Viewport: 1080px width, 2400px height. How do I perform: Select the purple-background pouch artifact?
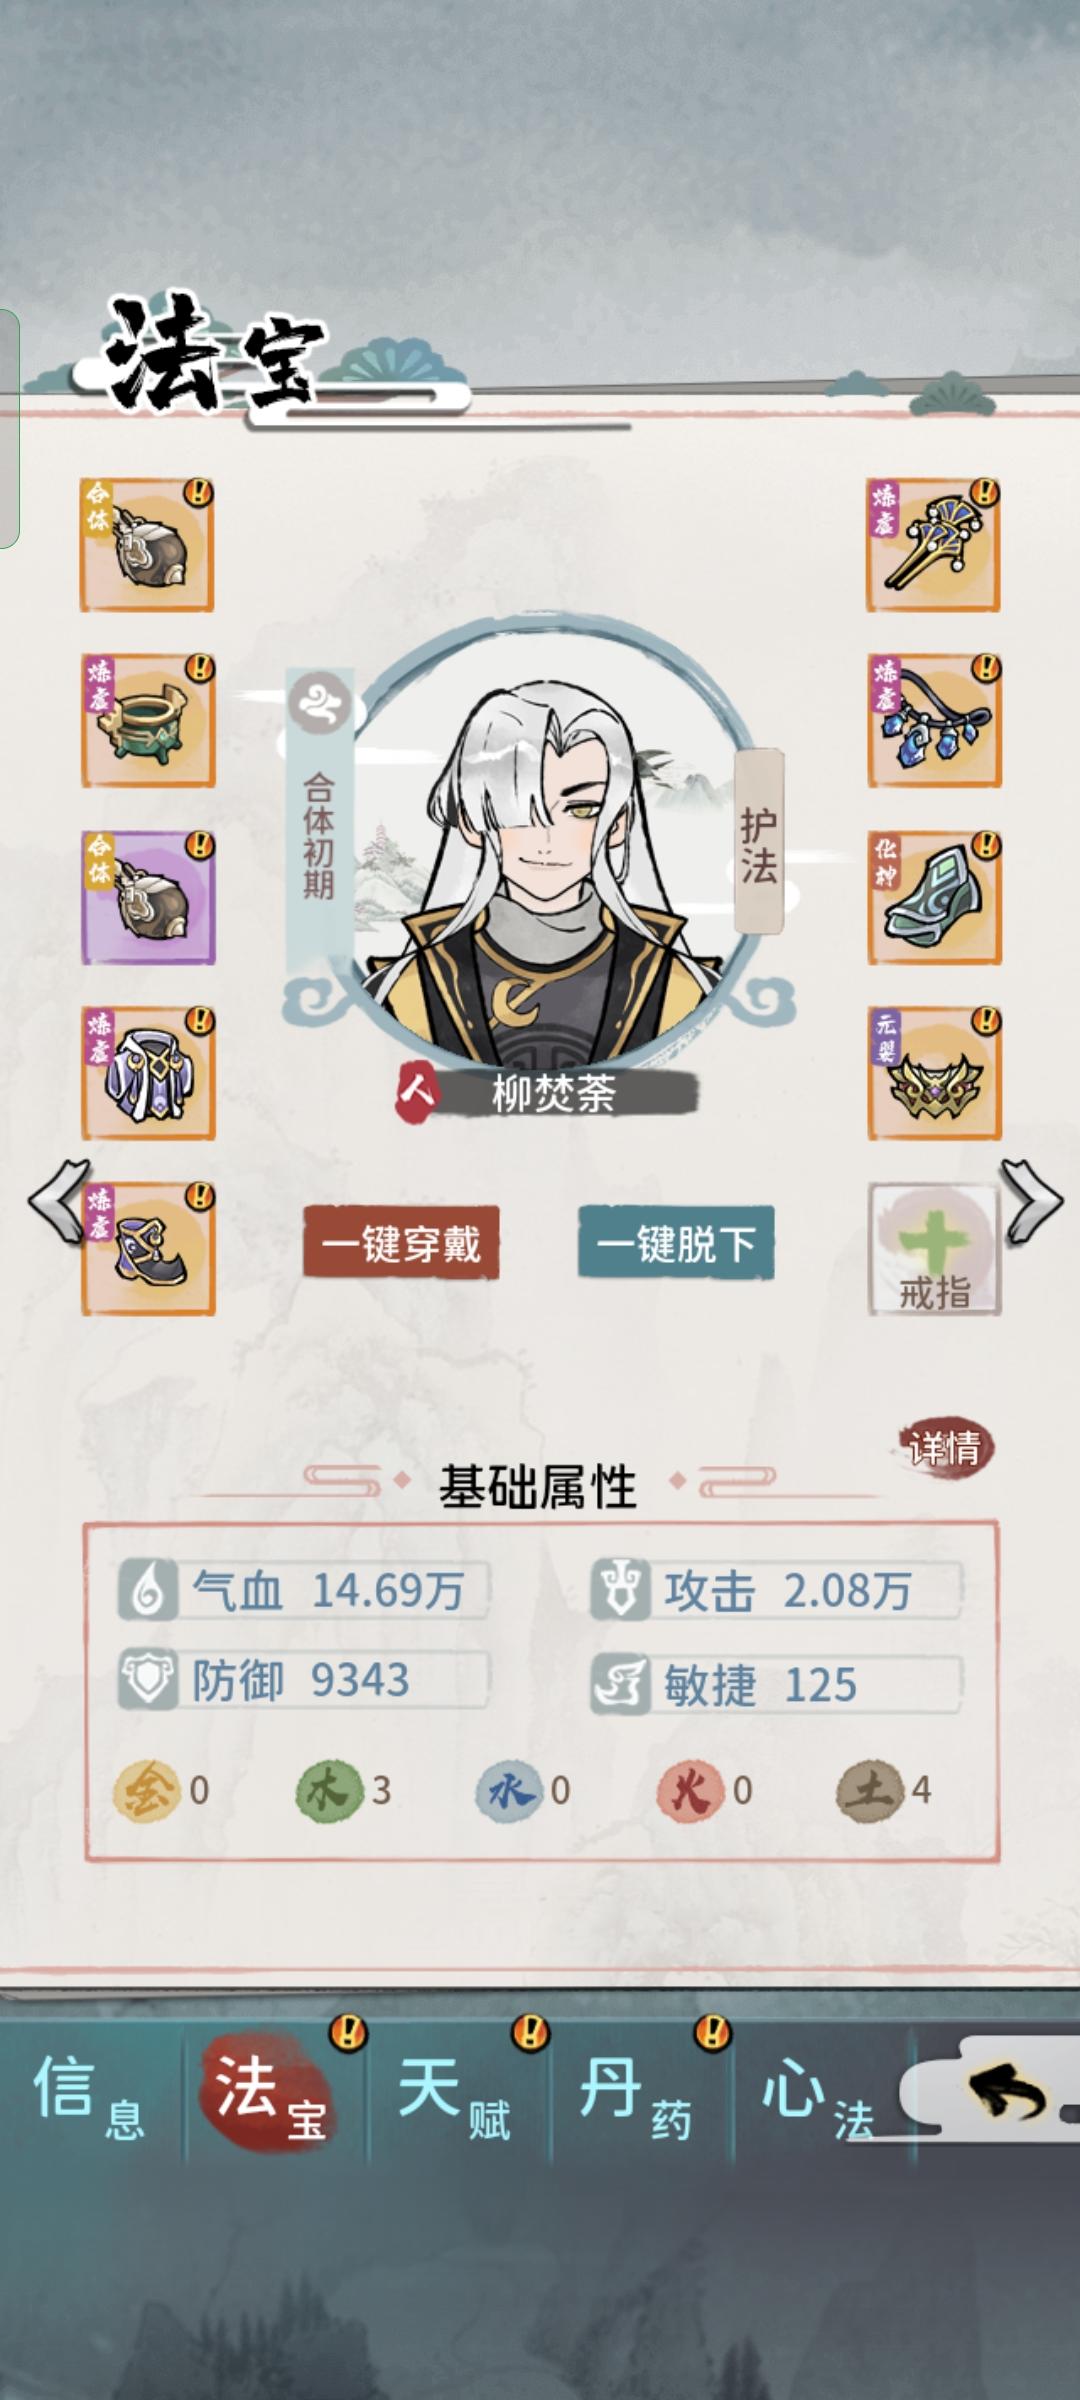148,897
